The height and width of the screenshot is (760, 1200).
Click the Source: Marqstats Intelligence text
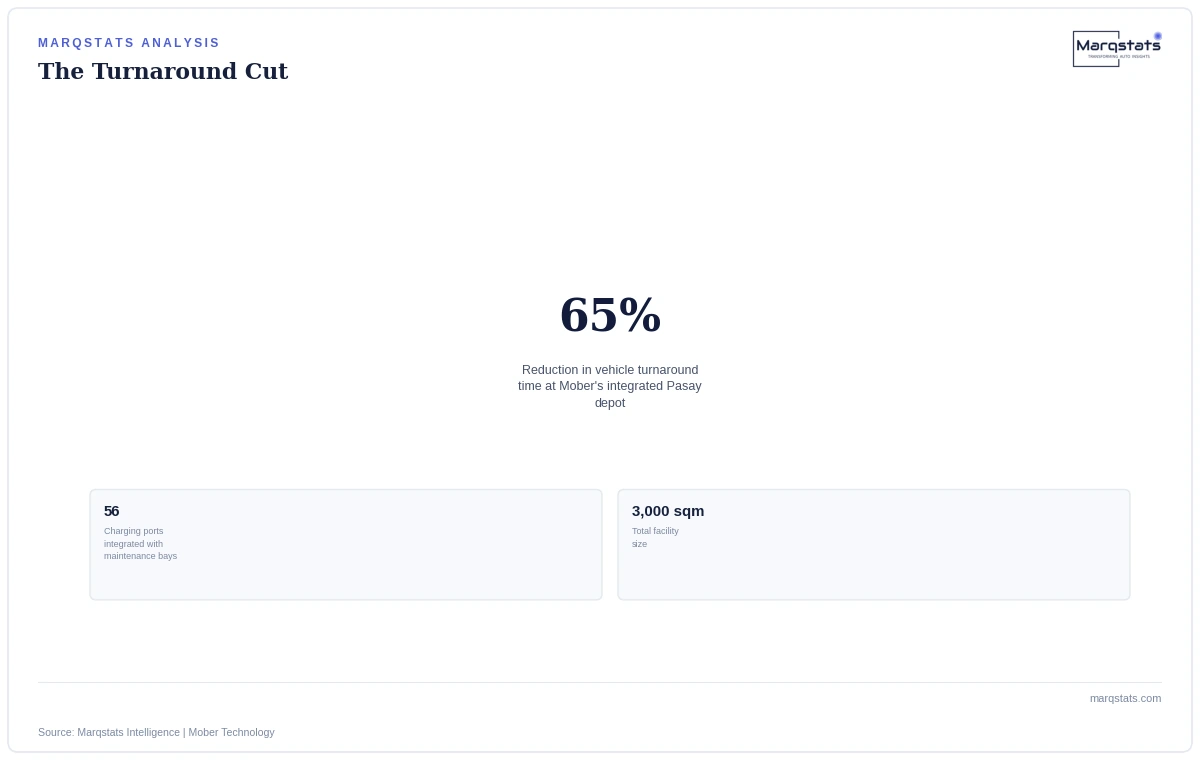[109, 732]
